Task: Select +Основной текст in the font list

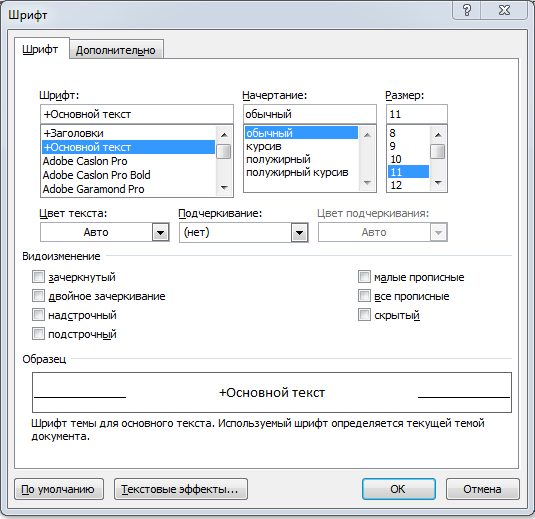Action: click(x=128, y=147)
